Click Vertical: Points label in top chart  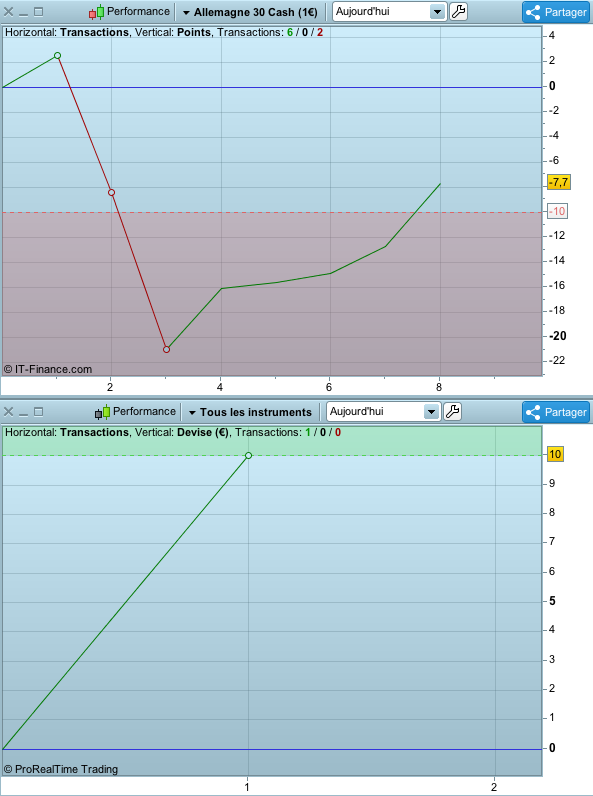pos(173,32)
